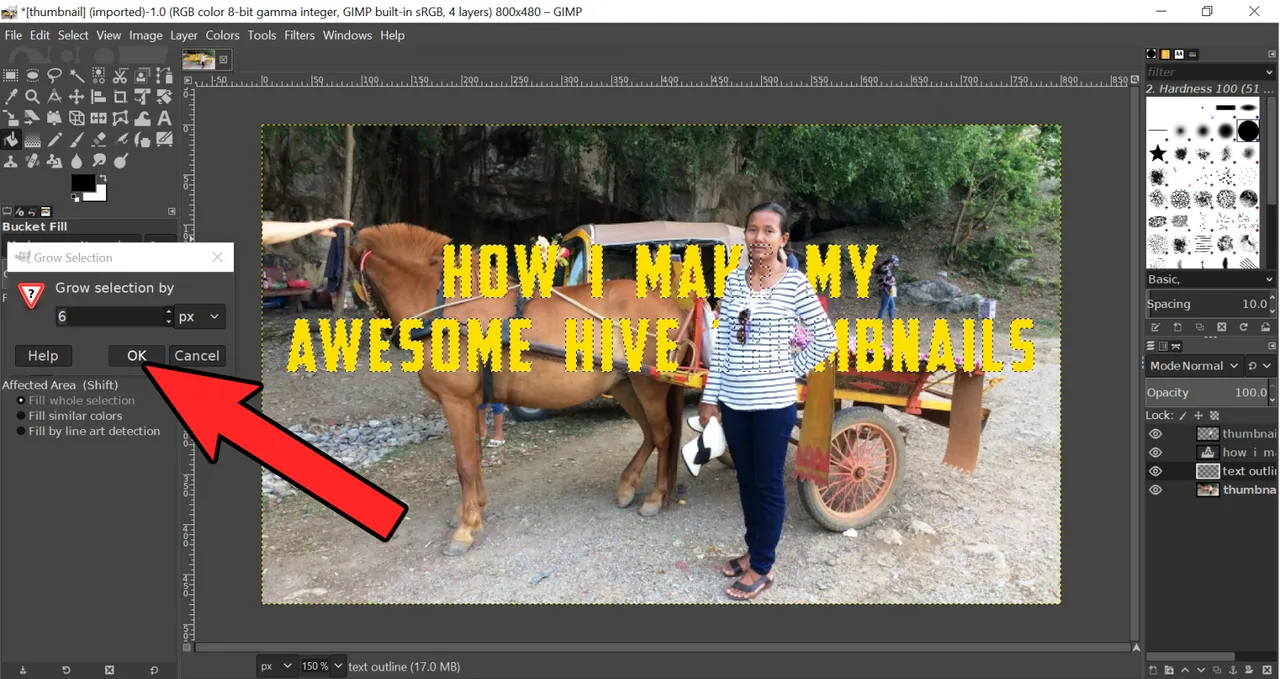Open the layer Mode Normal dropdown
Viewport: 1280px width, 679px height.
1195,366
